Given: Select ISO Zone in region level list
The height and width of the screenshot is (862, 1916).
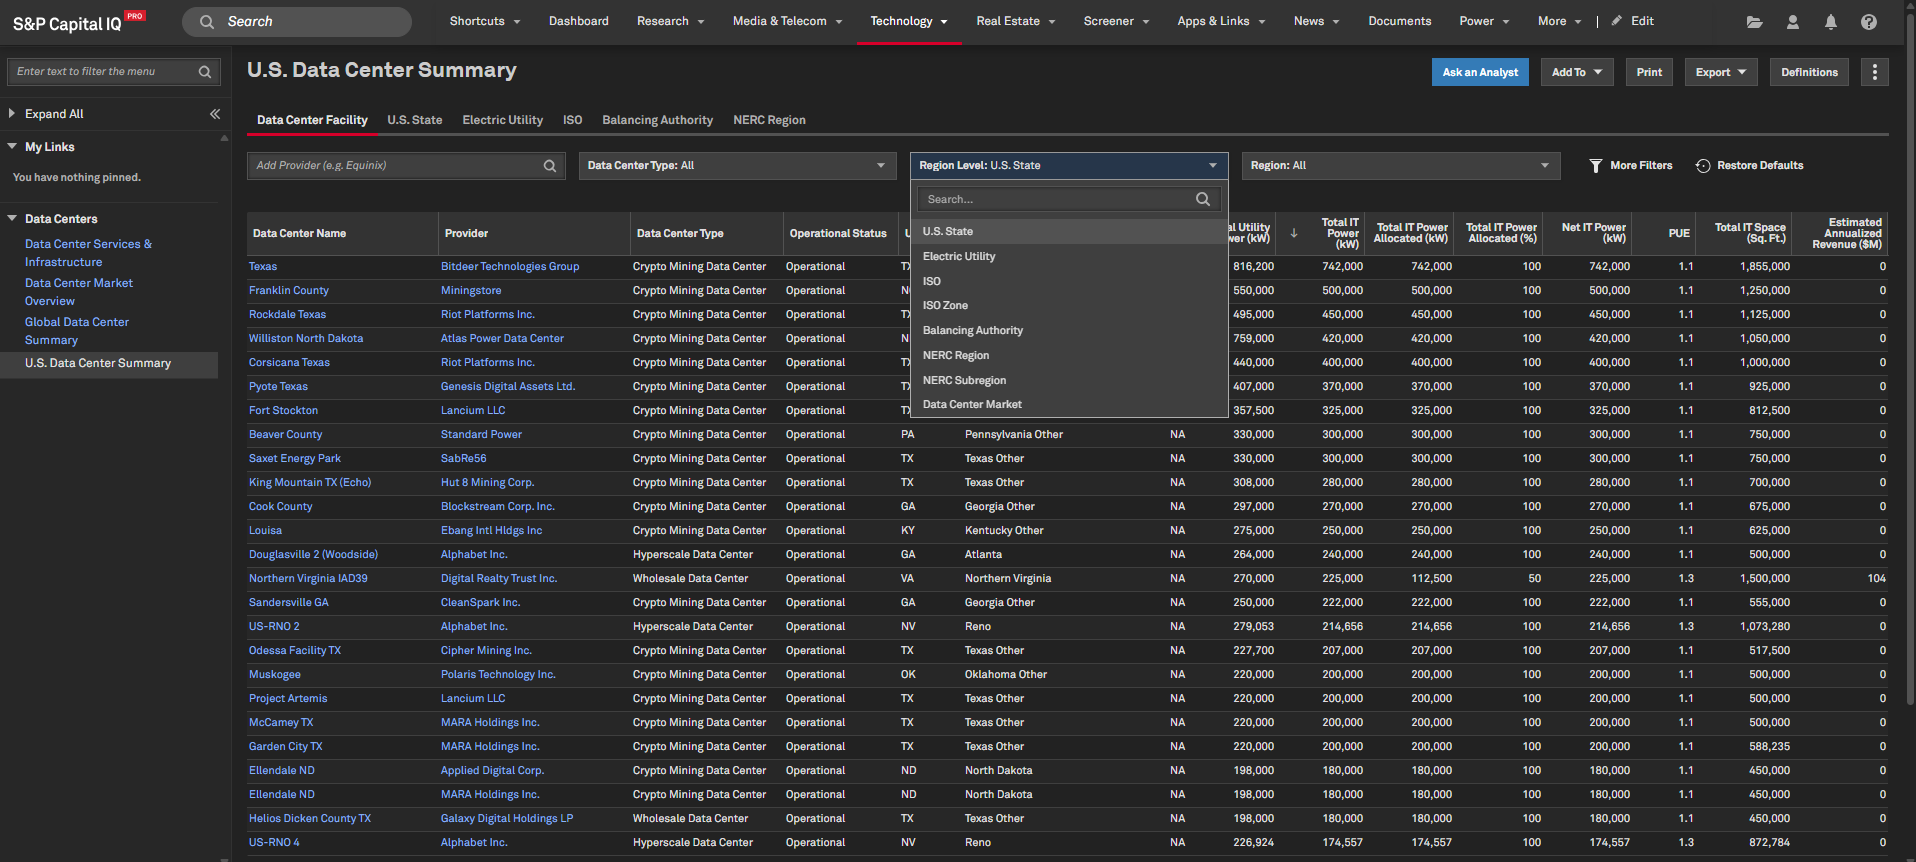Looking at the screenshot, I should 1069,306.
